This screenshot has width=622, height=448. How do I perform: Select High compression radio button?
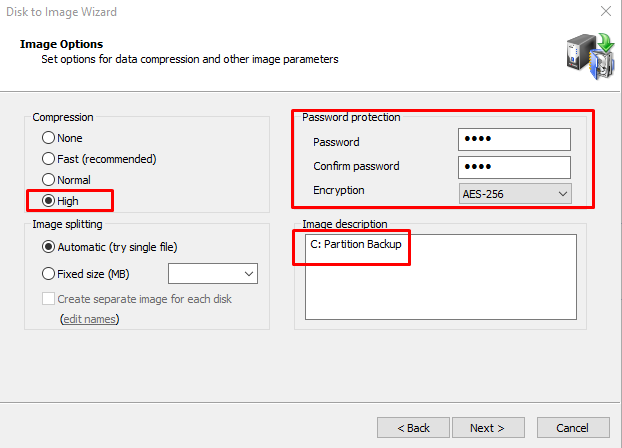coord(60,201)
